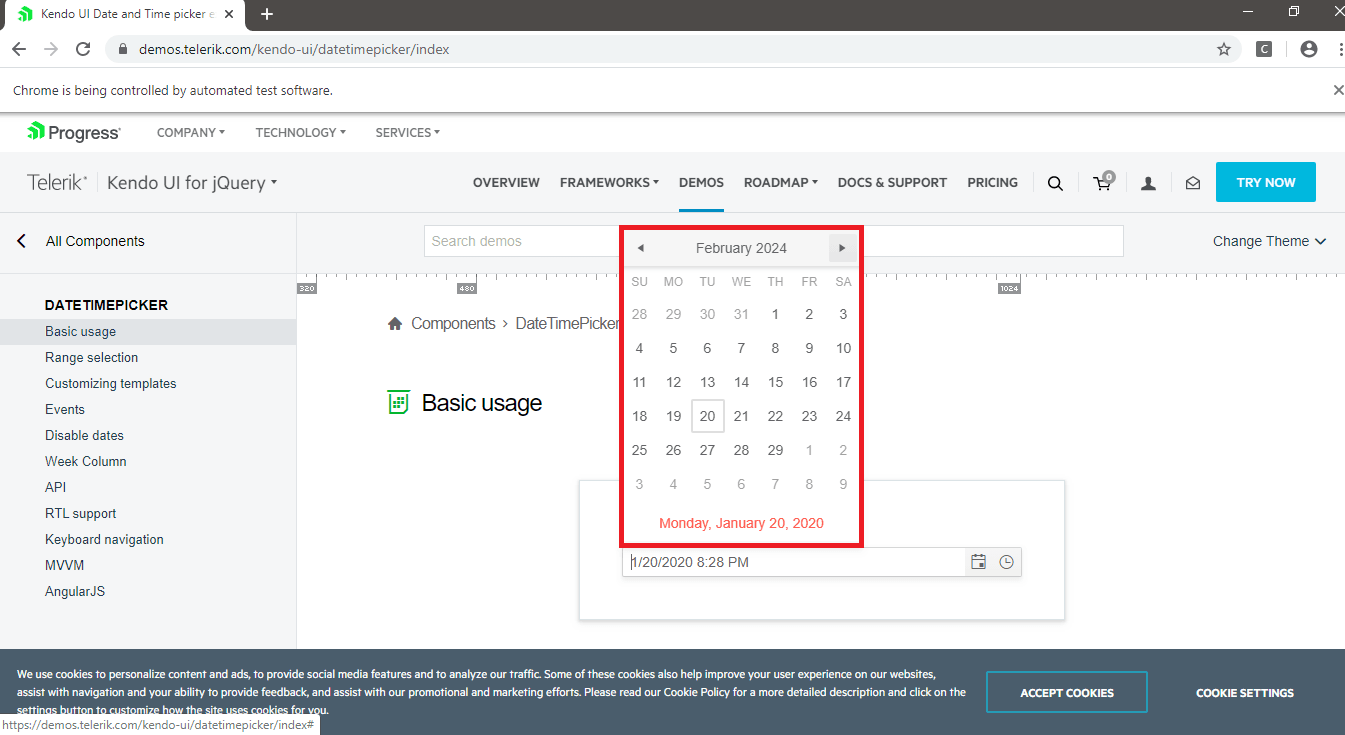1345x735 pixels.
Task: Go to previous month in calendar
Action: tap(640, 248)
